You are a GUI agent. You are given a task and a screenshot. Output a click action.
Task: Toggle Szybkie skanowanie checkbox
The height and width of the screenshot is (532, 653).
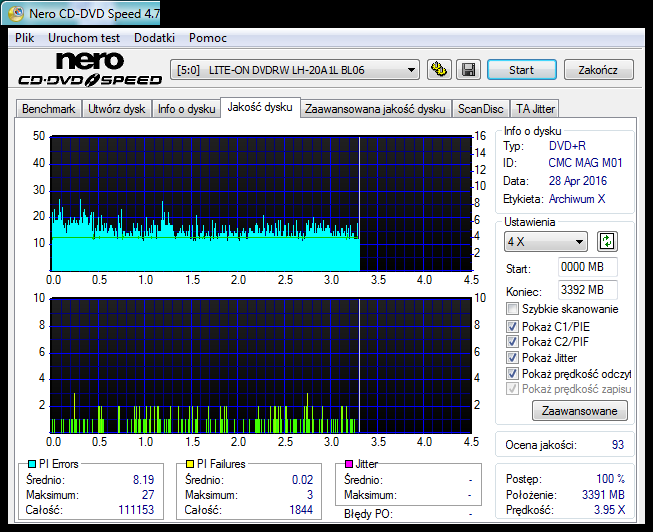pos(512,309)
